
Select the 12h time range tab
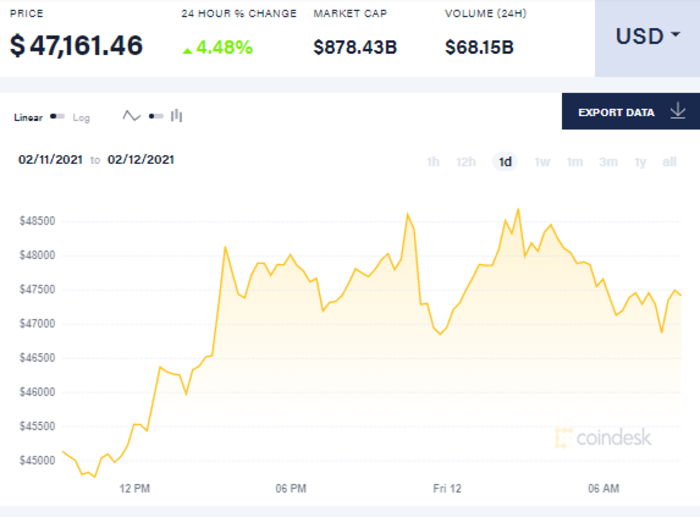coord(466,162)
